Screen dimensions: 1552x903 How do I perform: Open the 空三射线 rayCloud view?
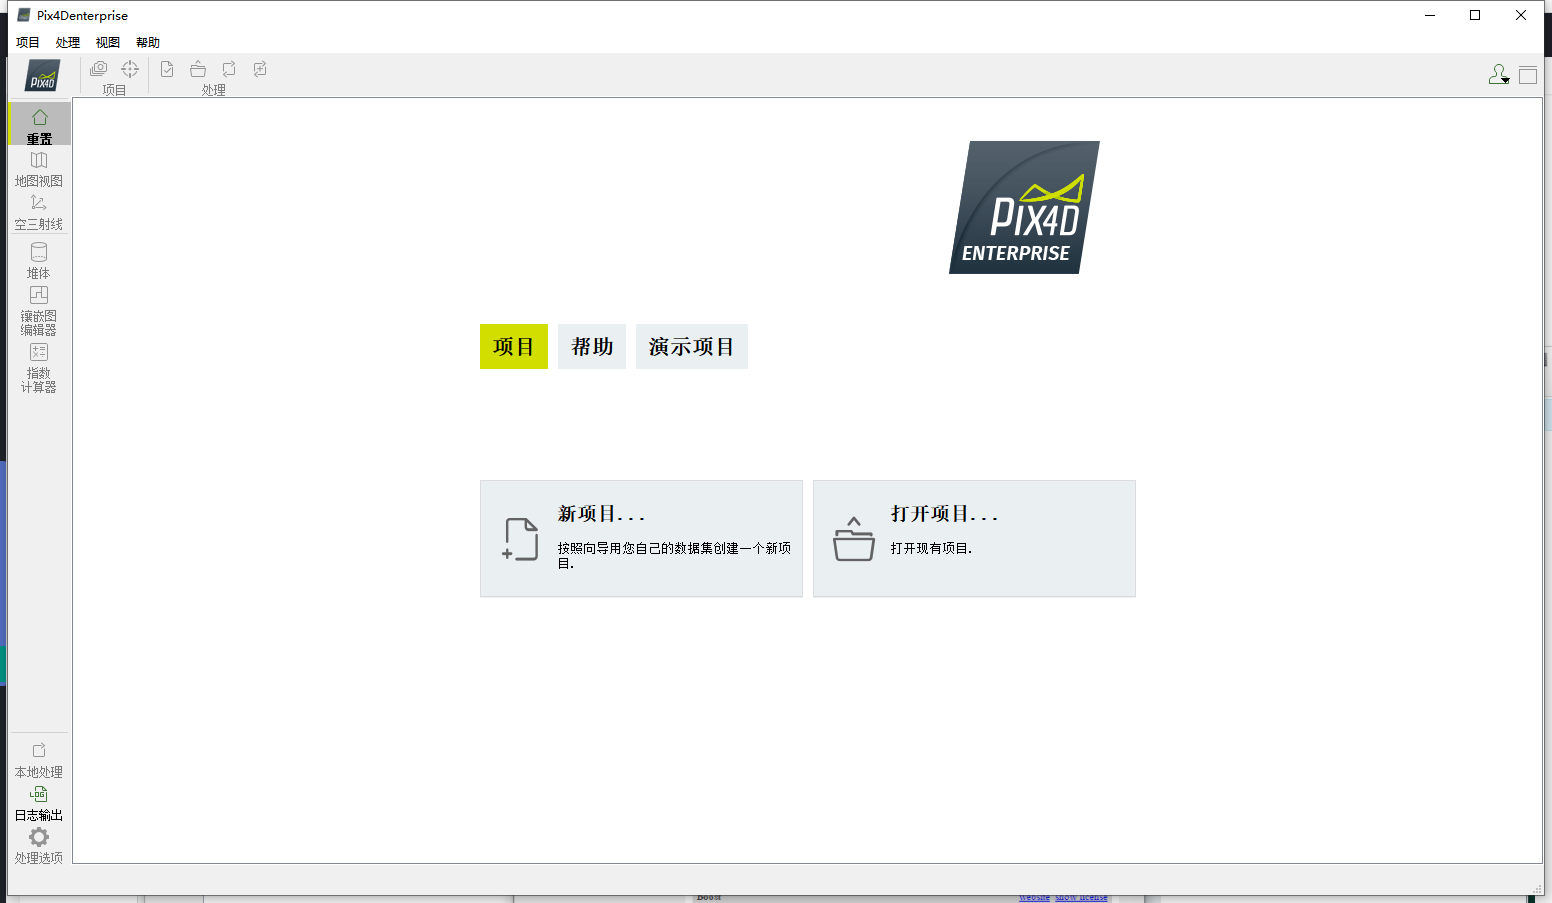39,212
